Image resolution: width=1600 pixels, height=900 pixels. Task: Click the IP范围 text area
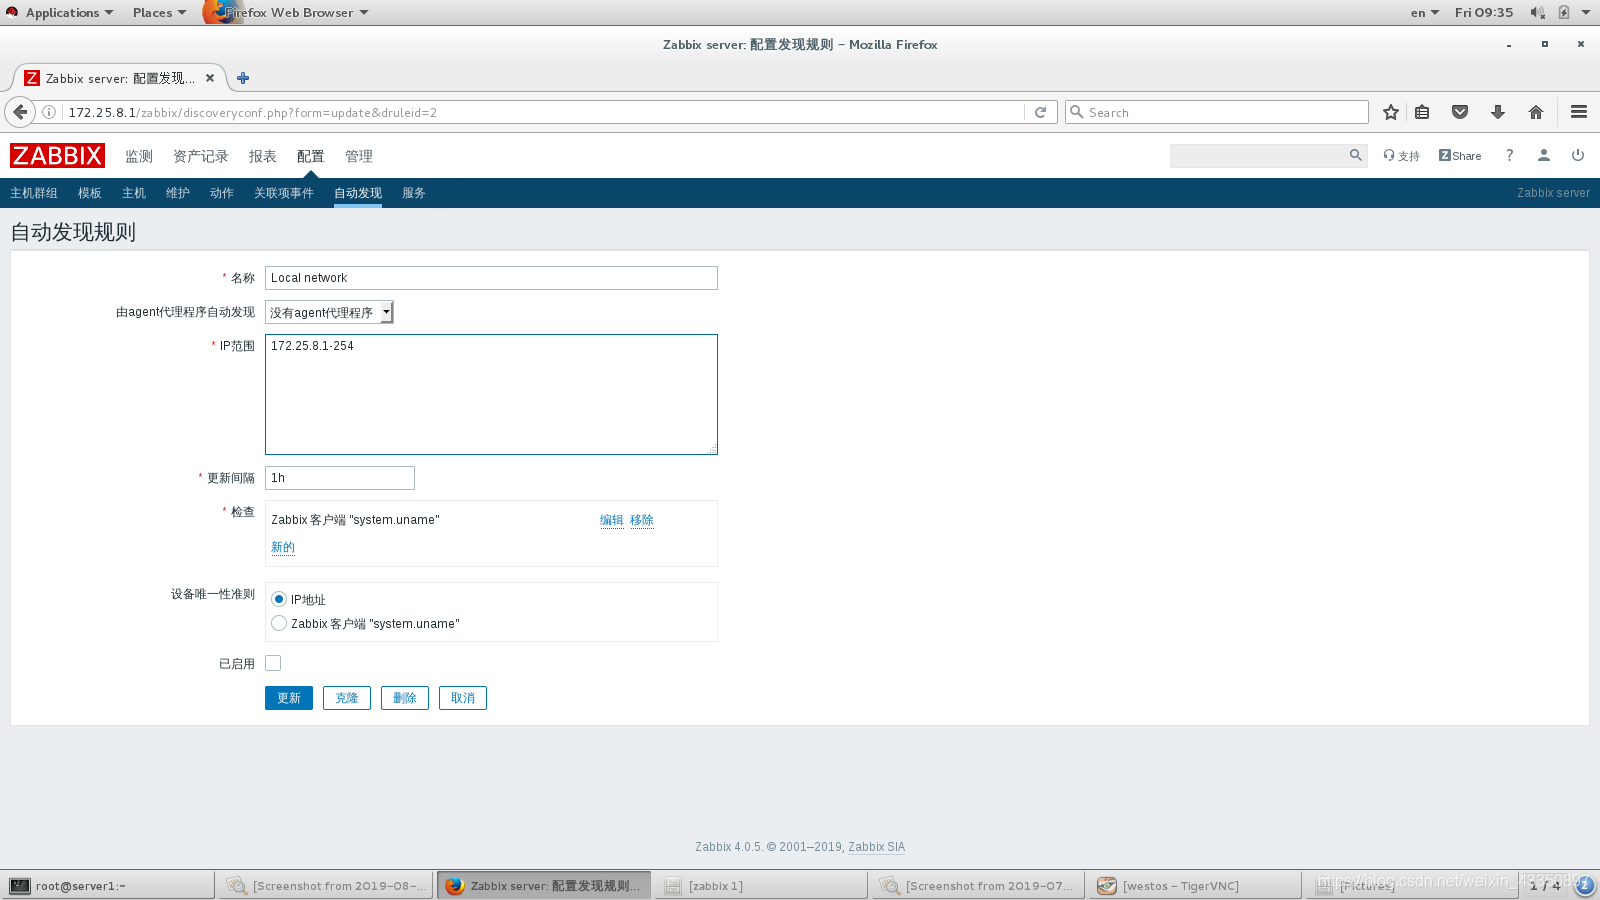491,394
